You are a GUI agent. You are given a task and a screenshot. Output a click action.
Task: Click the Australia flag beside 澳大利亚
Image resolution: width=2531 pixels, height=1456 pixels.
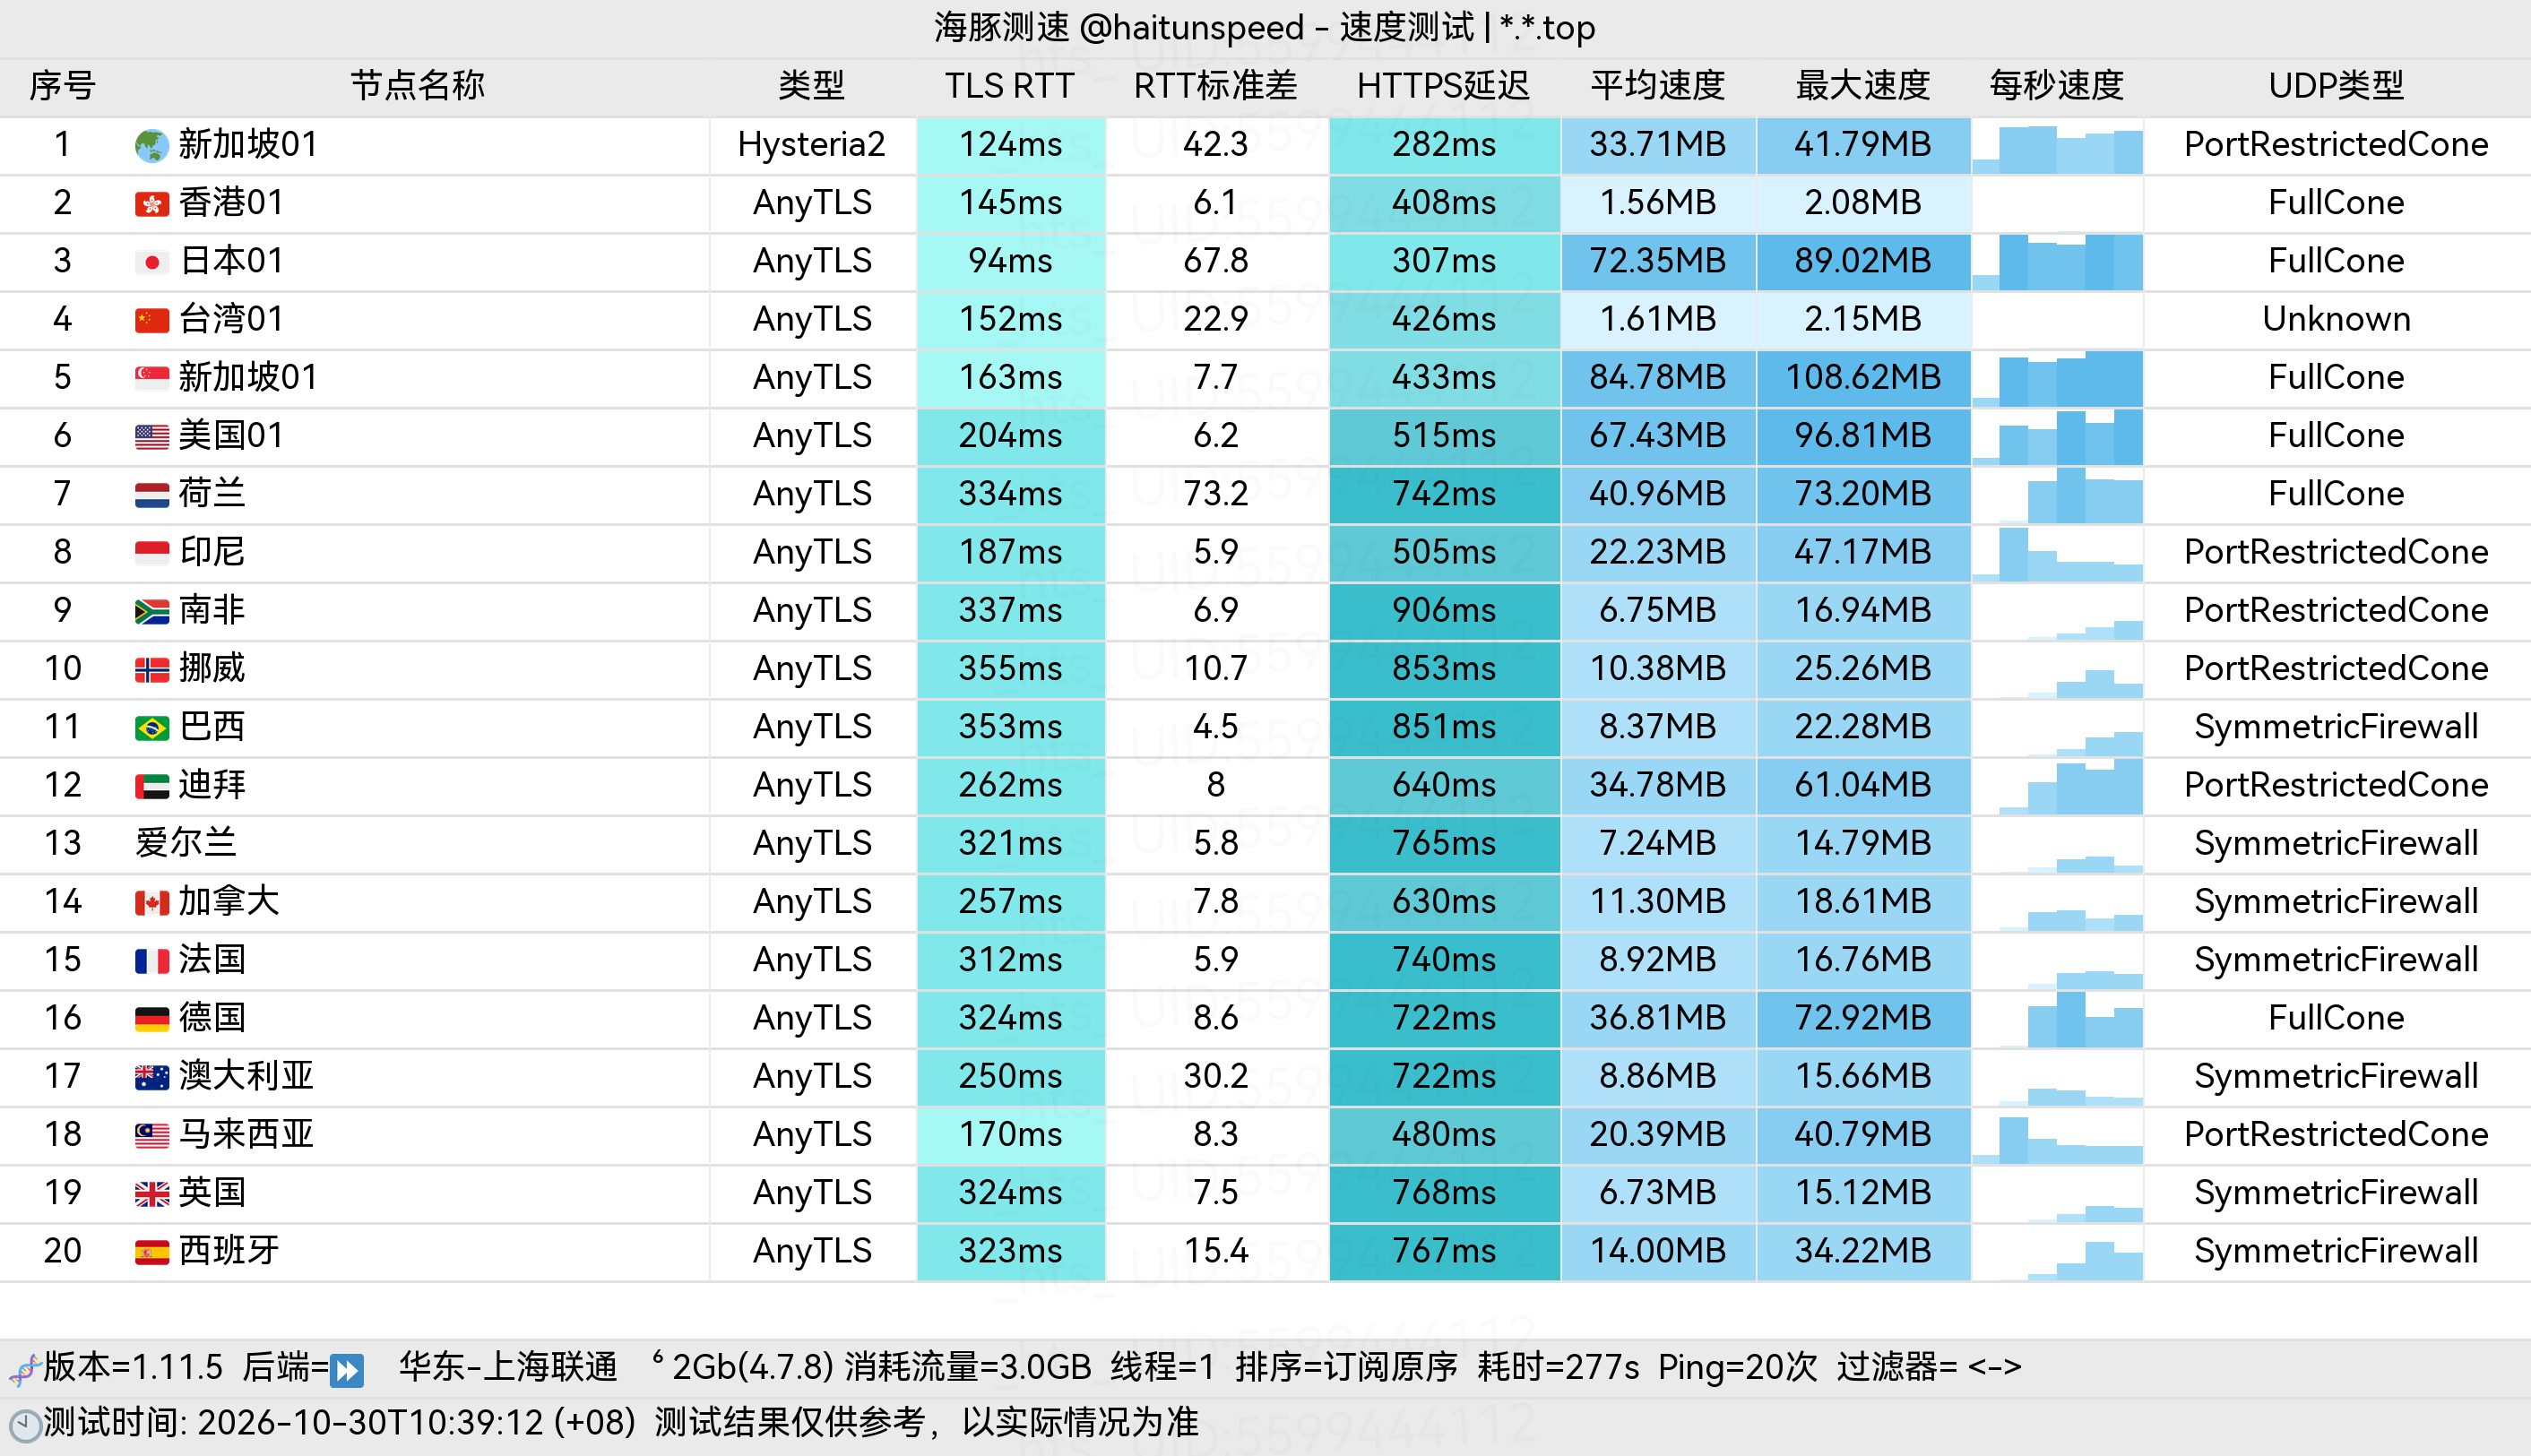(x=151, y=1077)
